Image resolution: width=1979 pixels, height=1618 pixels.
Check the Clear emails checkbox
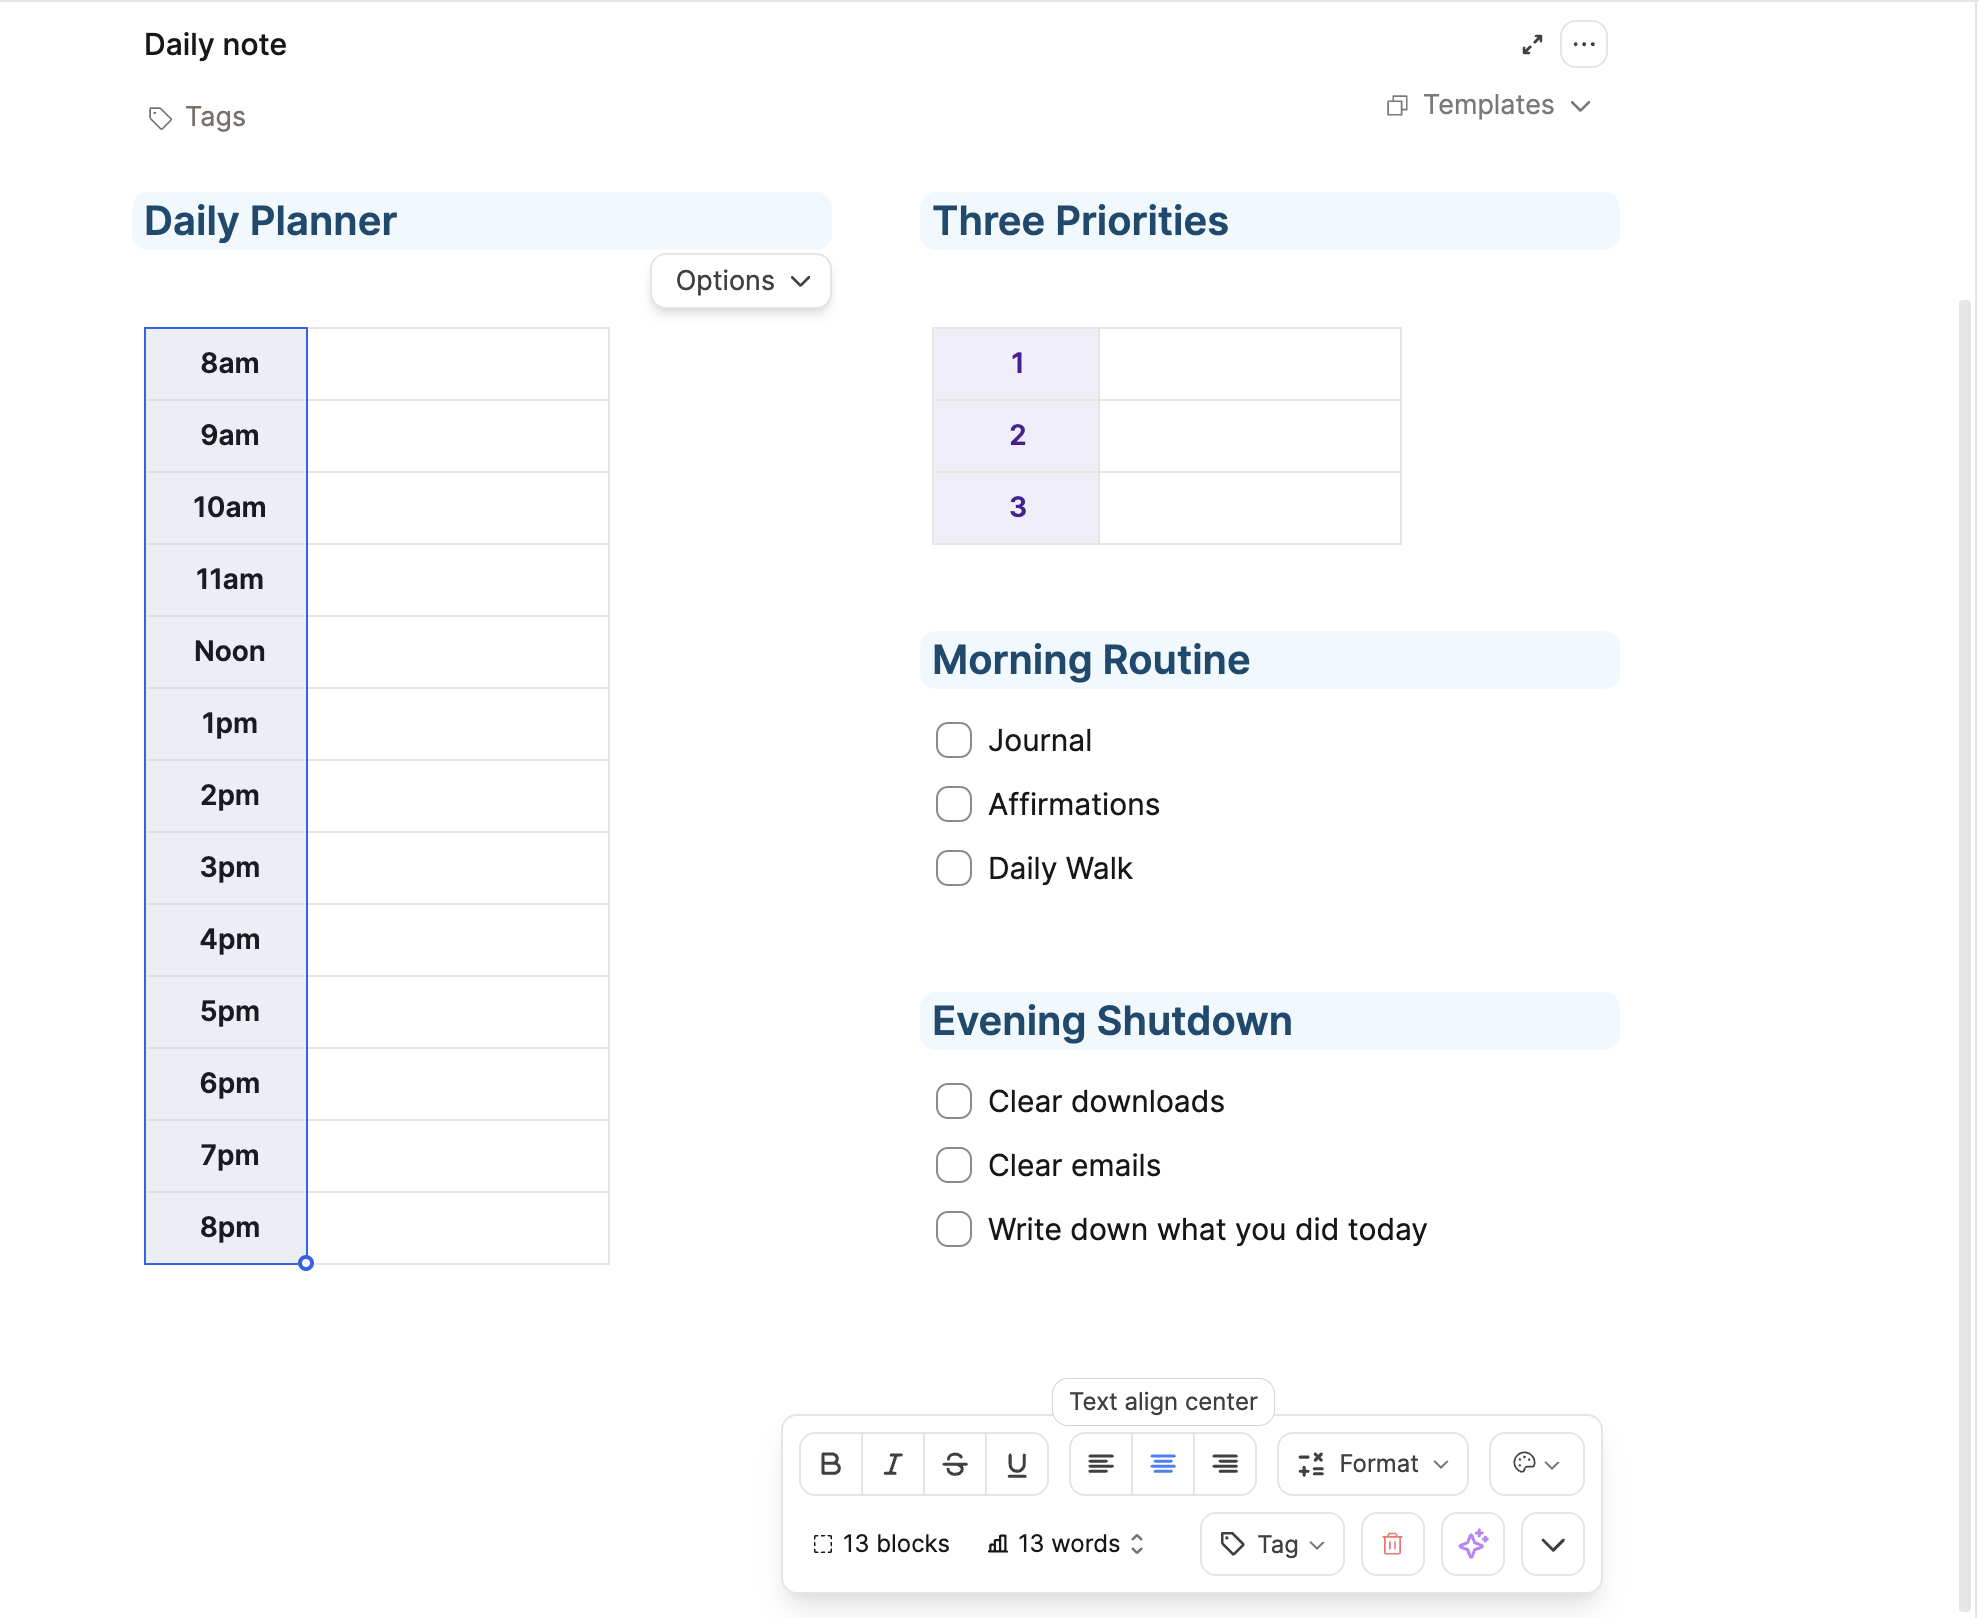tap(954, 1166)
